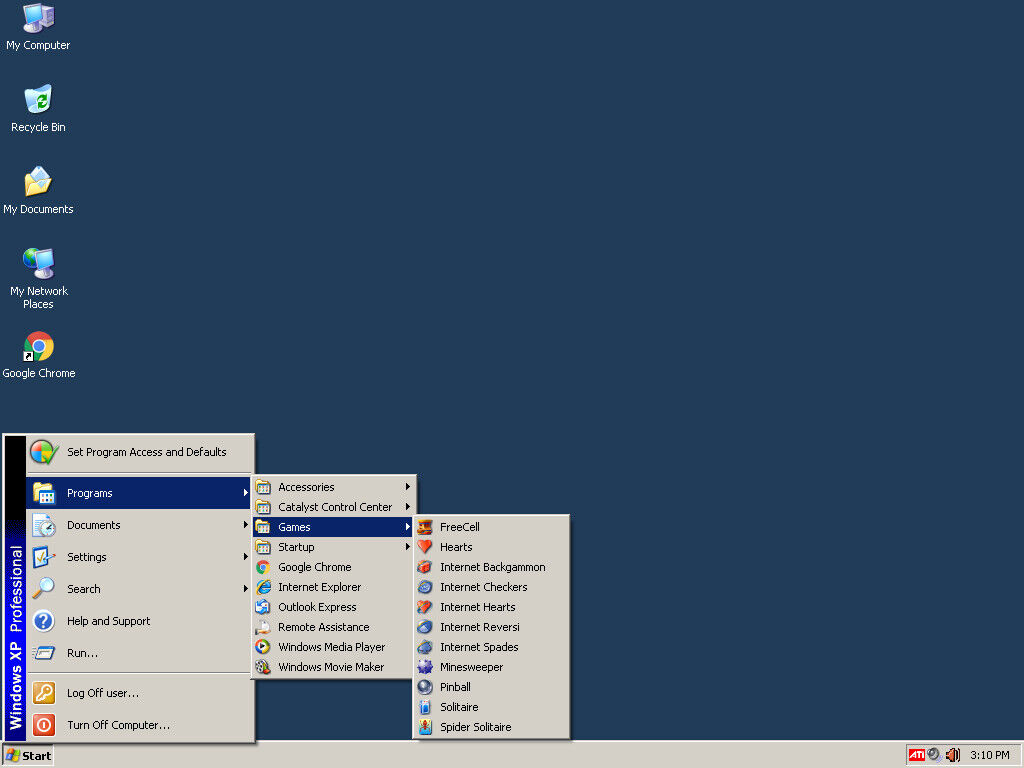Click the Minesweeper mine icon

coord(425,667)
